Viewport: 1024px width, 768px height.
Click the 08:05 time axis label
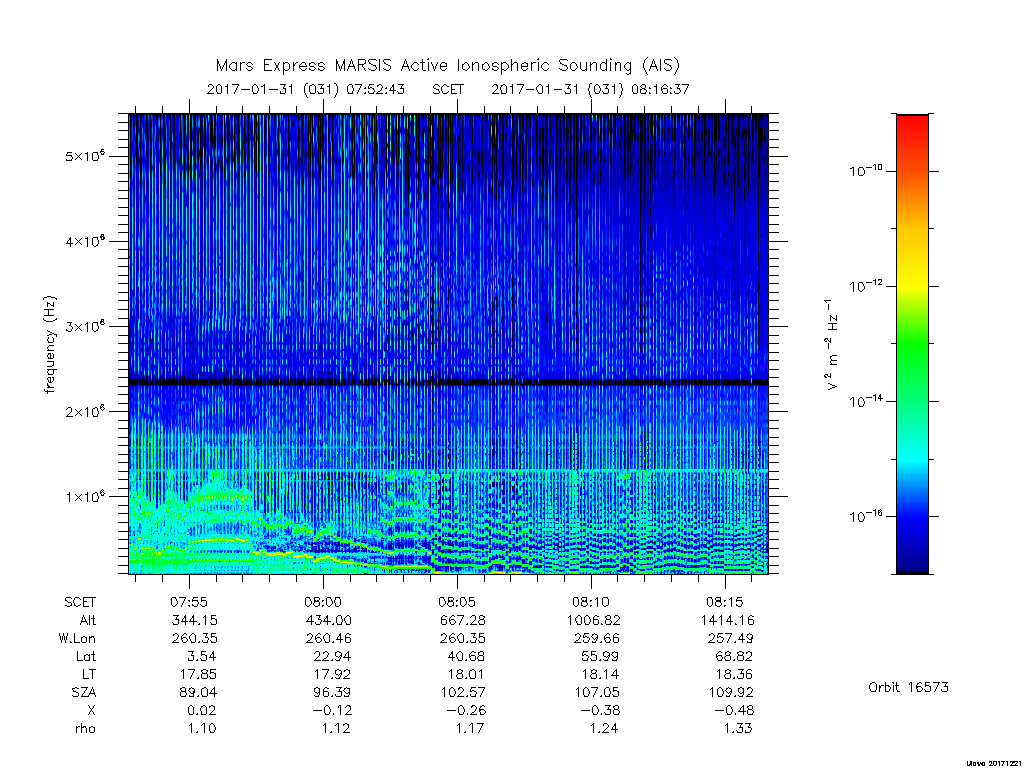(456, 602)
